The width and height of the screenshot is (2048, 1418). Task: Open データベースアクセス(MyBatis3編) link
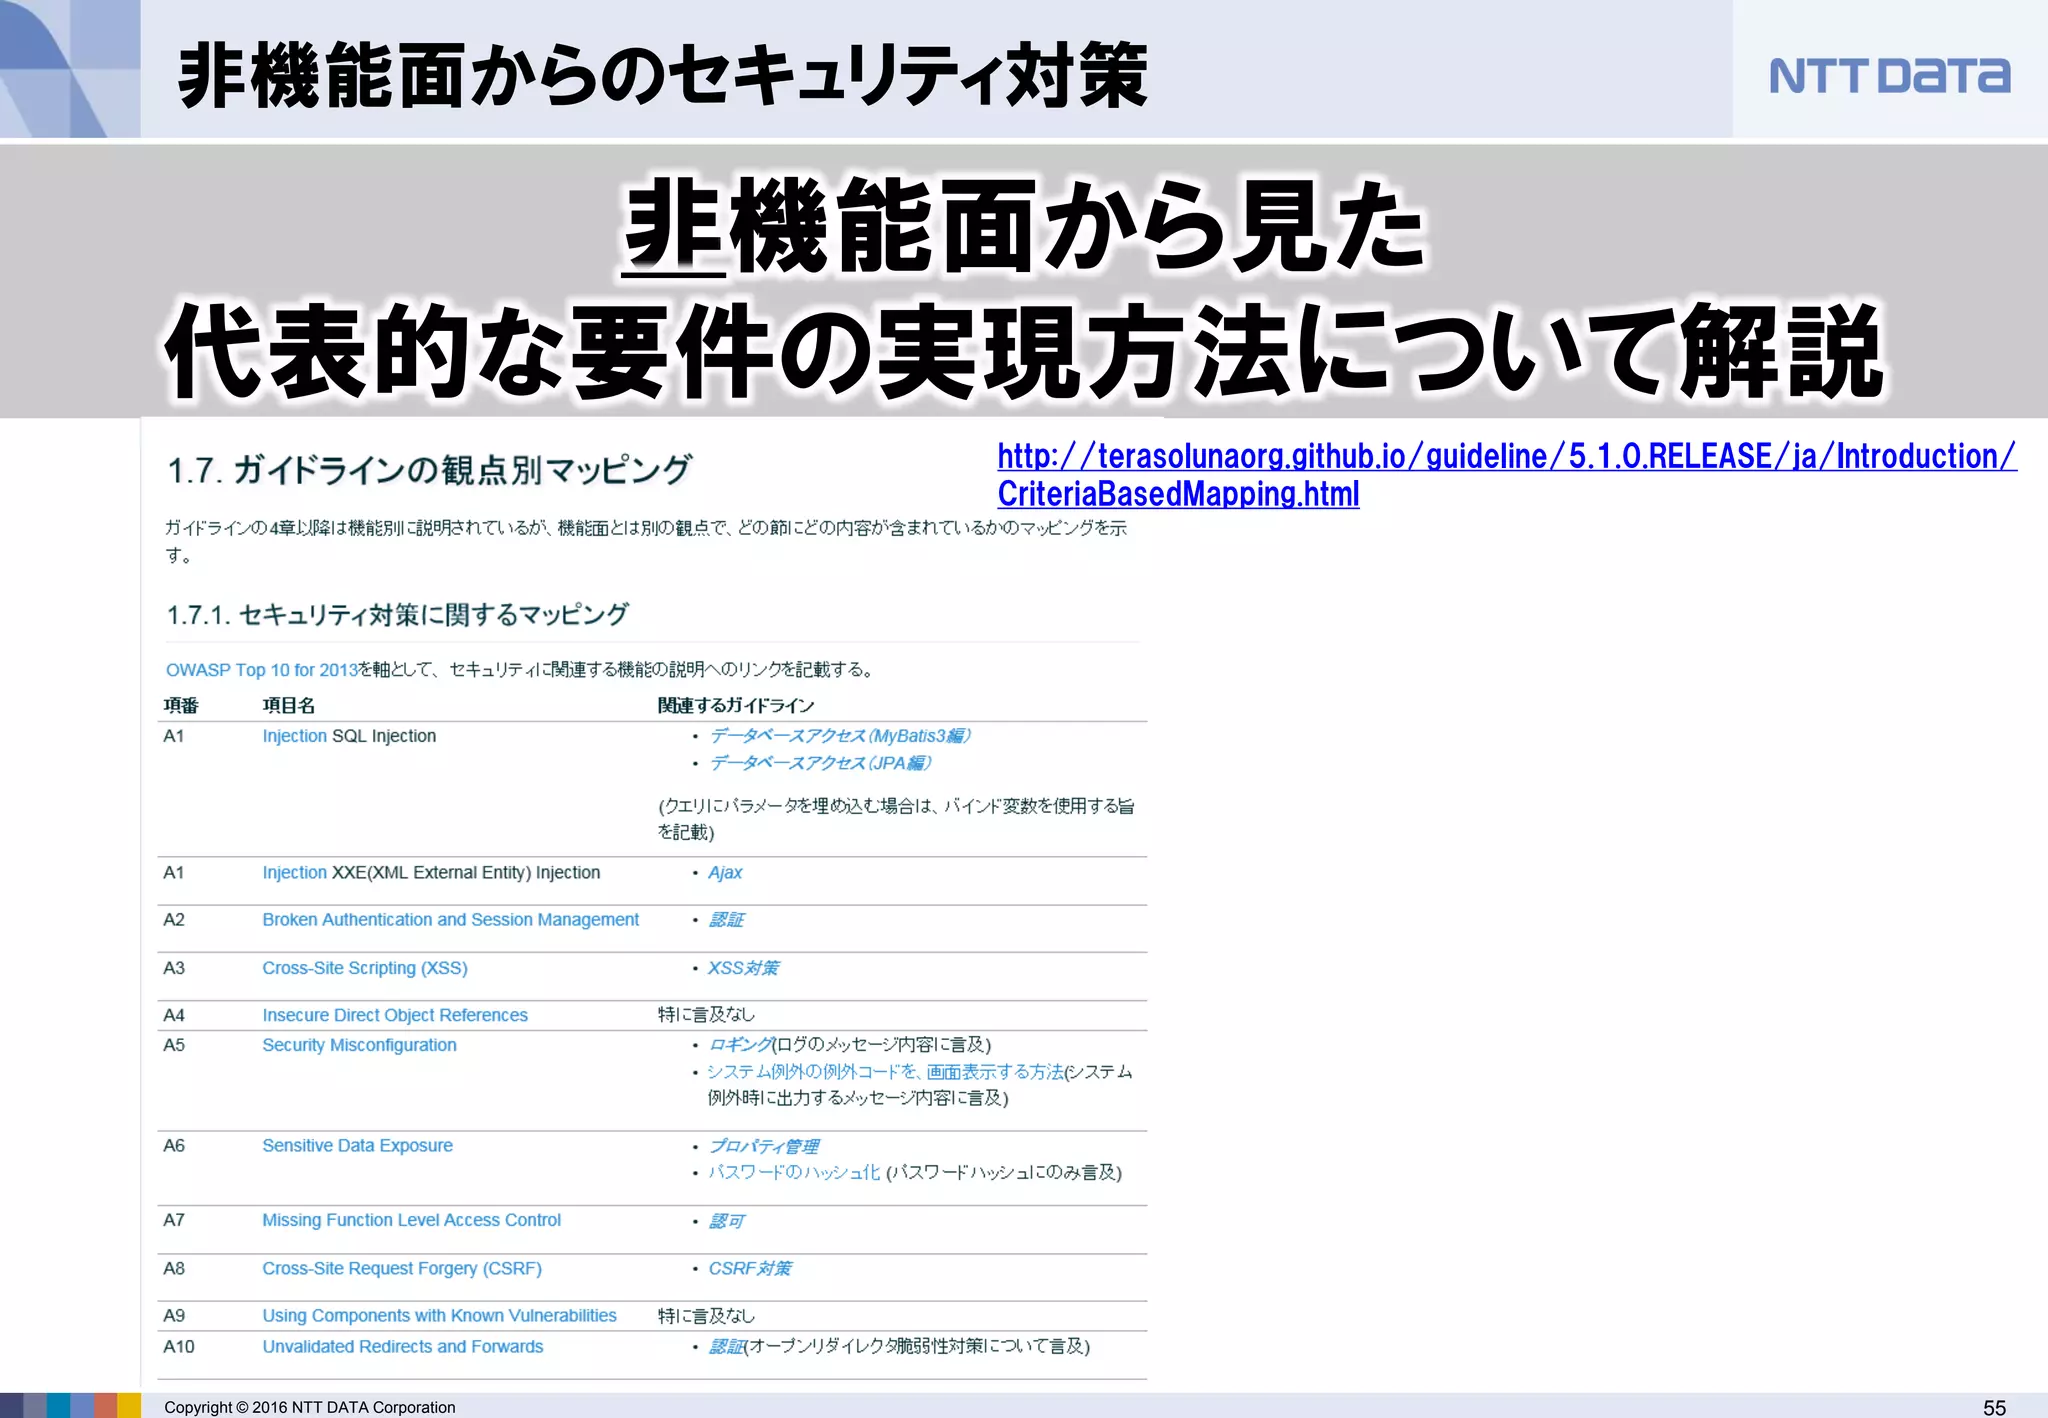pyautogui.click(x=839, y=736)
